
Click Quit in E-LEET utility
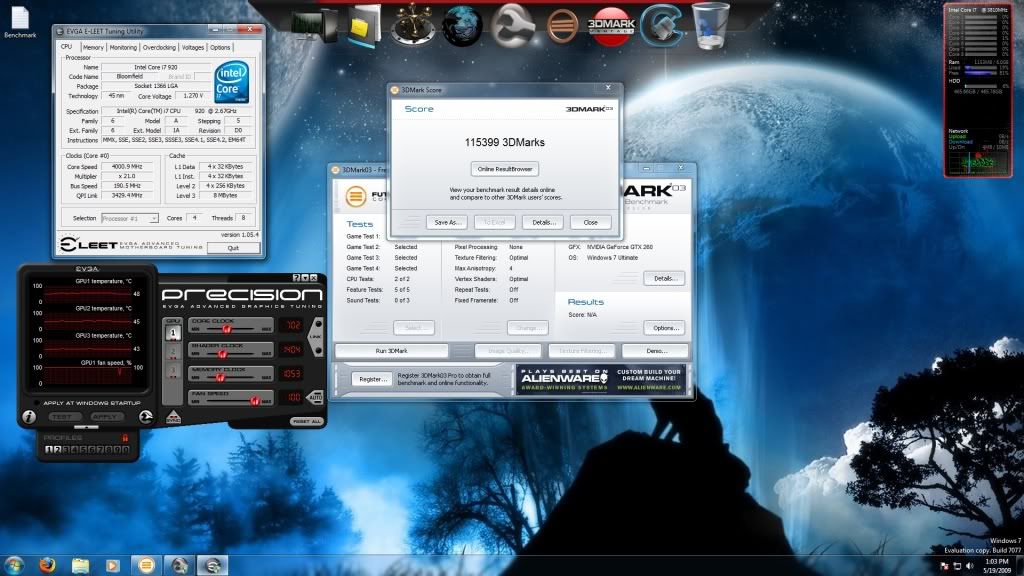tap(234, 248)
